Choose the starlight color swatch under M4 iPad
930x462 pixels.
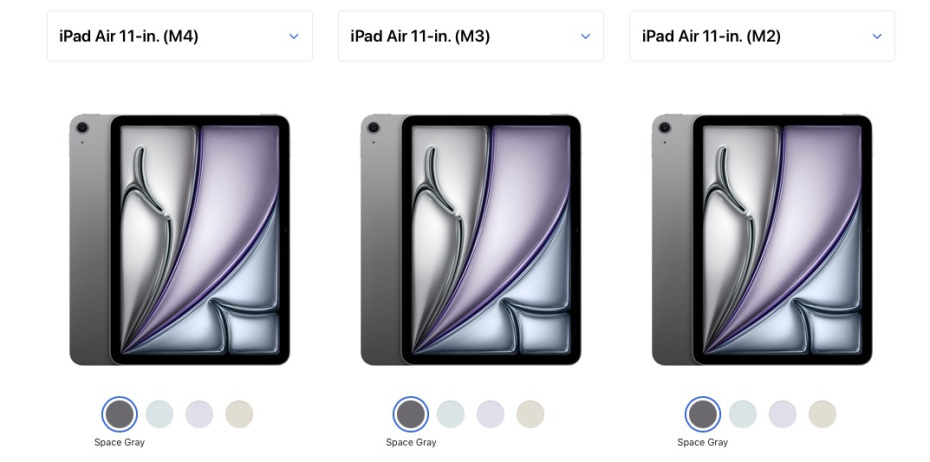239,414
